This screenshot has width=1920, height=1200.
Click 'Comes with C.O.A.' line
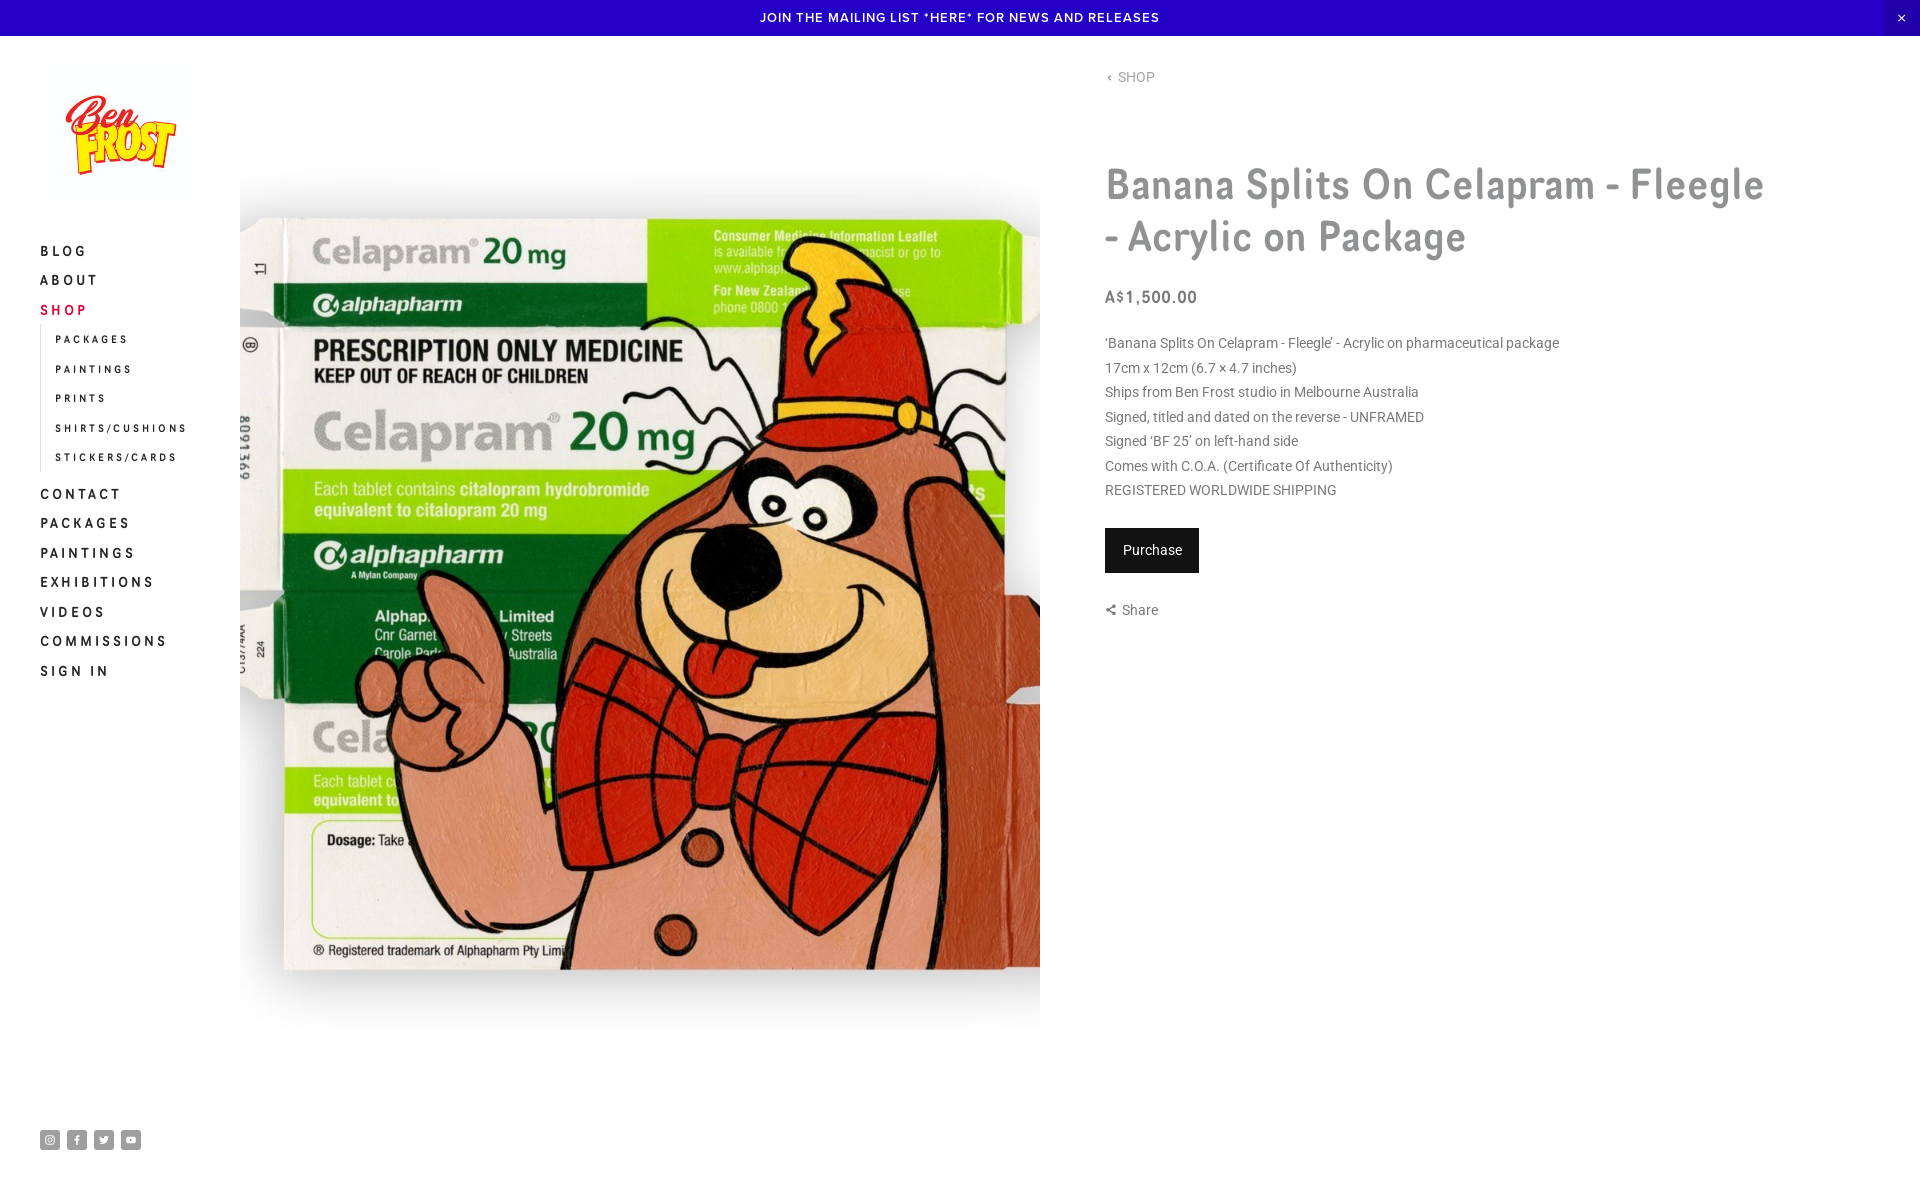coord(1248,466)
